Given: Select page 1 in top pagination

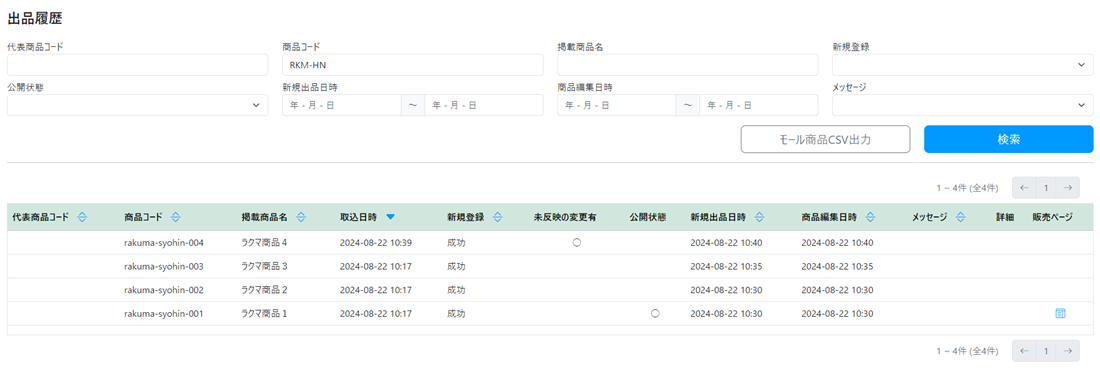Looking at the screenshot, I should pyautogui.click(x=1046, y=188).
